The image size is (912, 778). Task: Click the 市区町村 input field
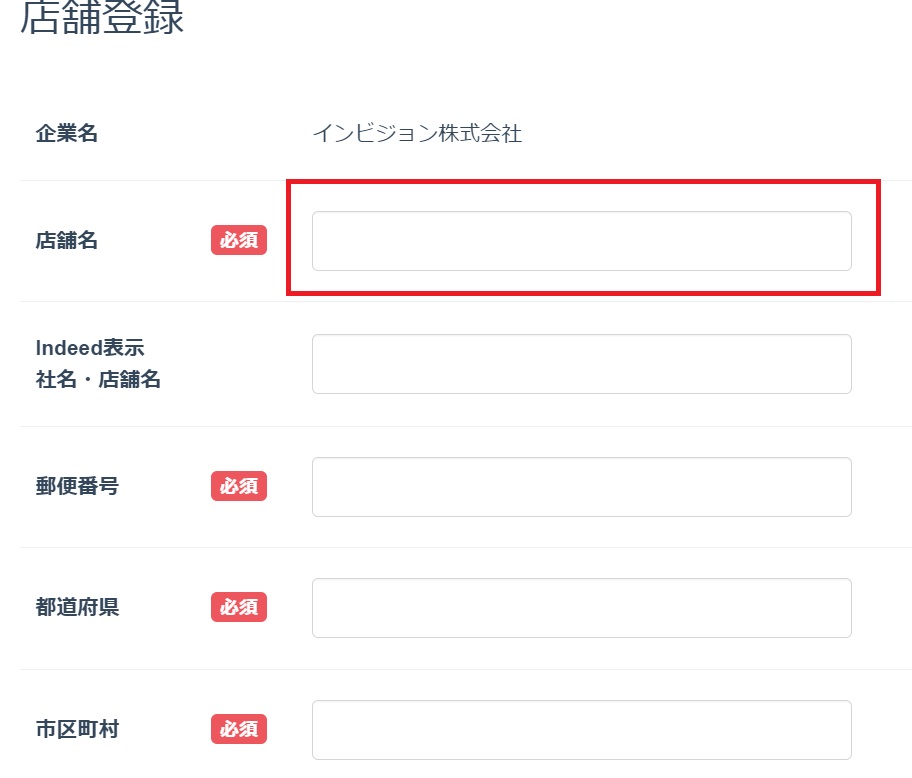(581, 730)
